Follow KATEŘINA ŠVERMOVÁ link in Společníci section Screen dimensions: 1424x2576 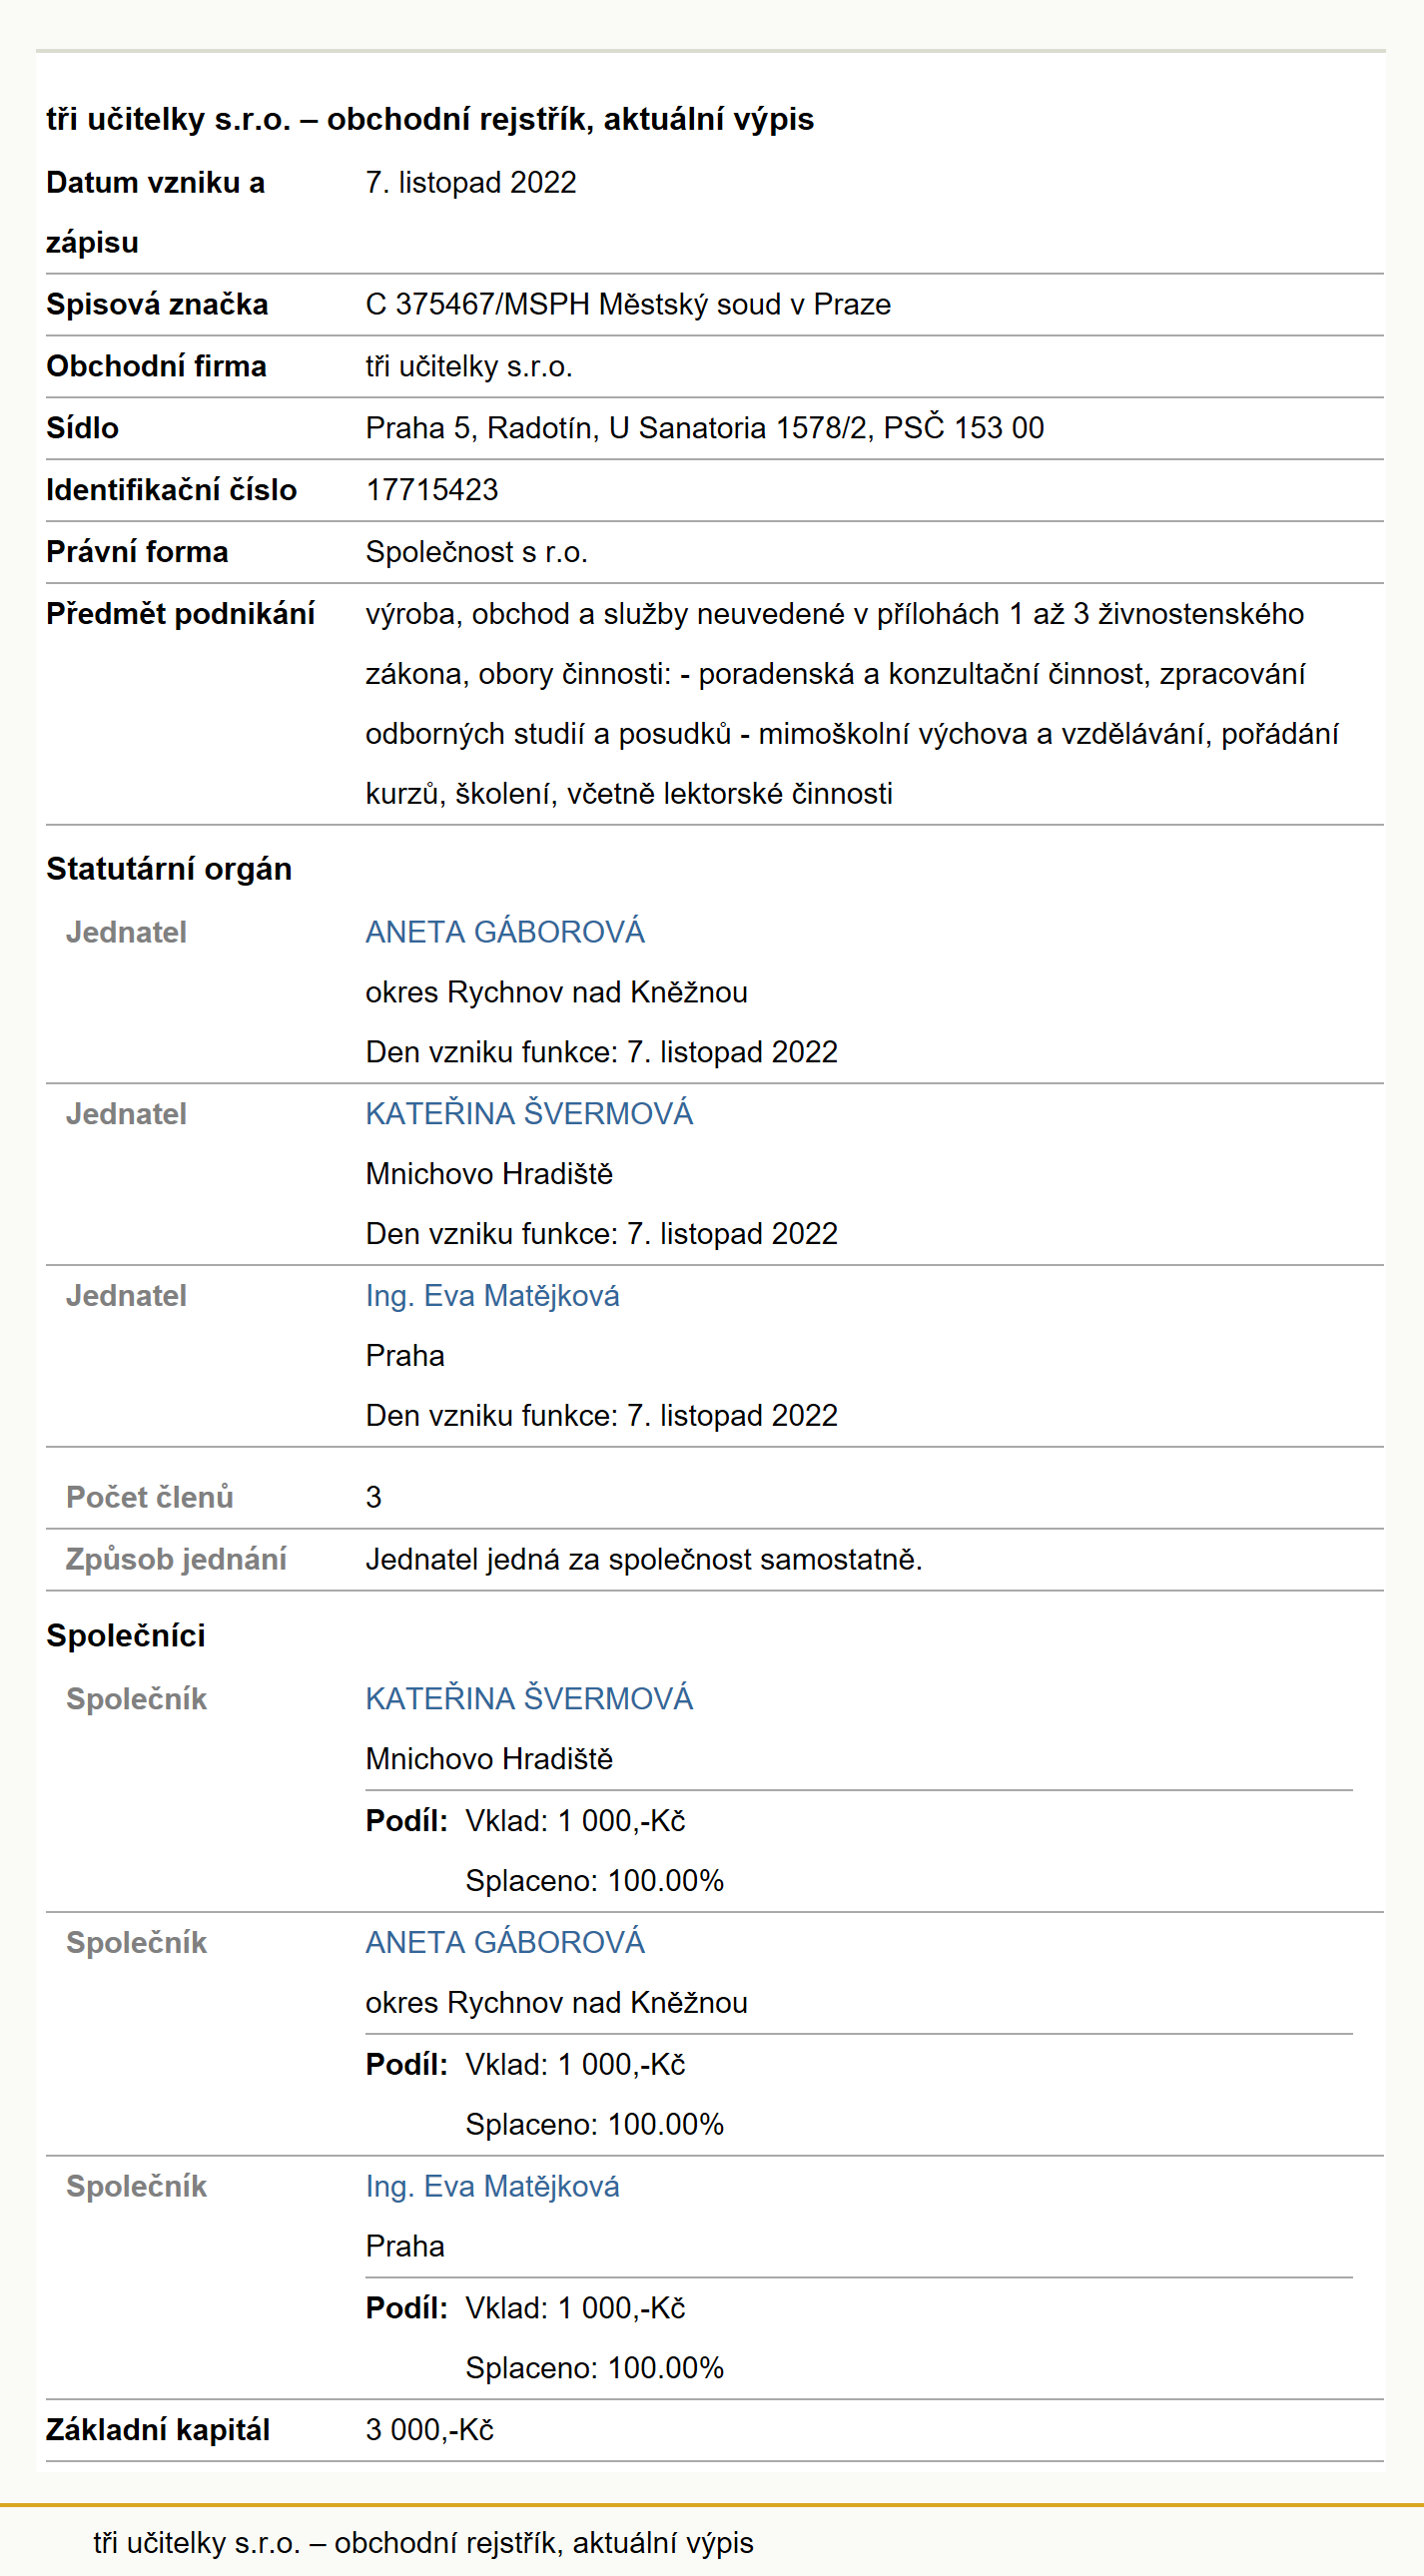click(529, 1698)
